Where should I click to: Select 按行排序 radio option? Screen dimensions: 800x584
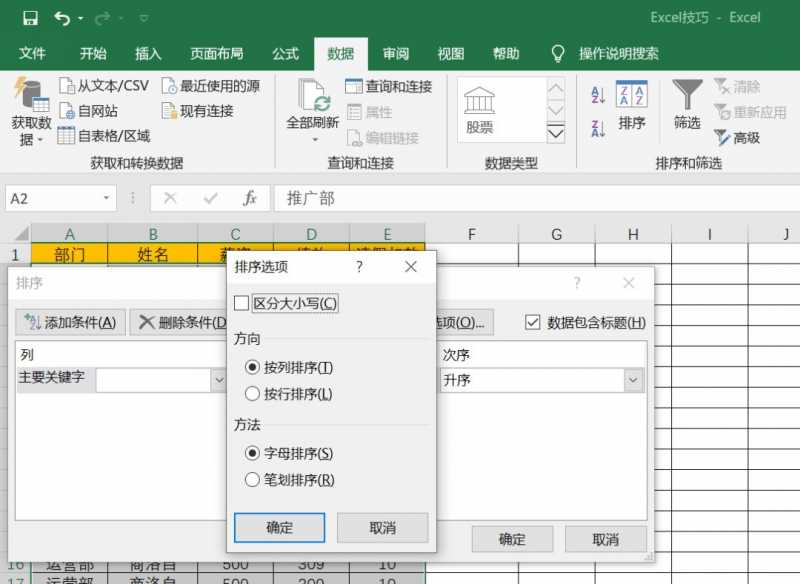252,394
